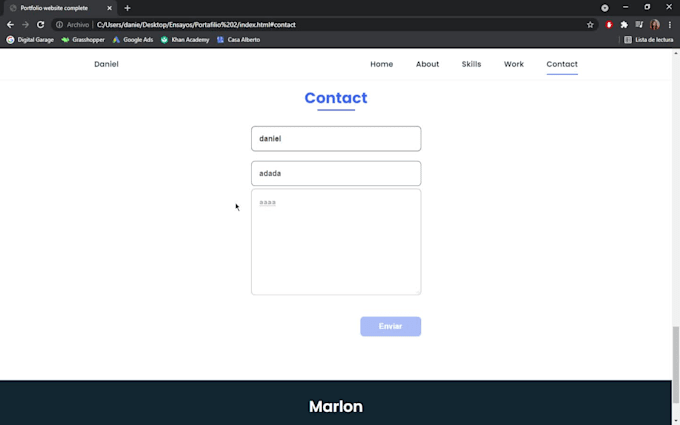This screenshot has height=425, width=680.
Task: Open the user profile avatar
Action: (655, 25)
